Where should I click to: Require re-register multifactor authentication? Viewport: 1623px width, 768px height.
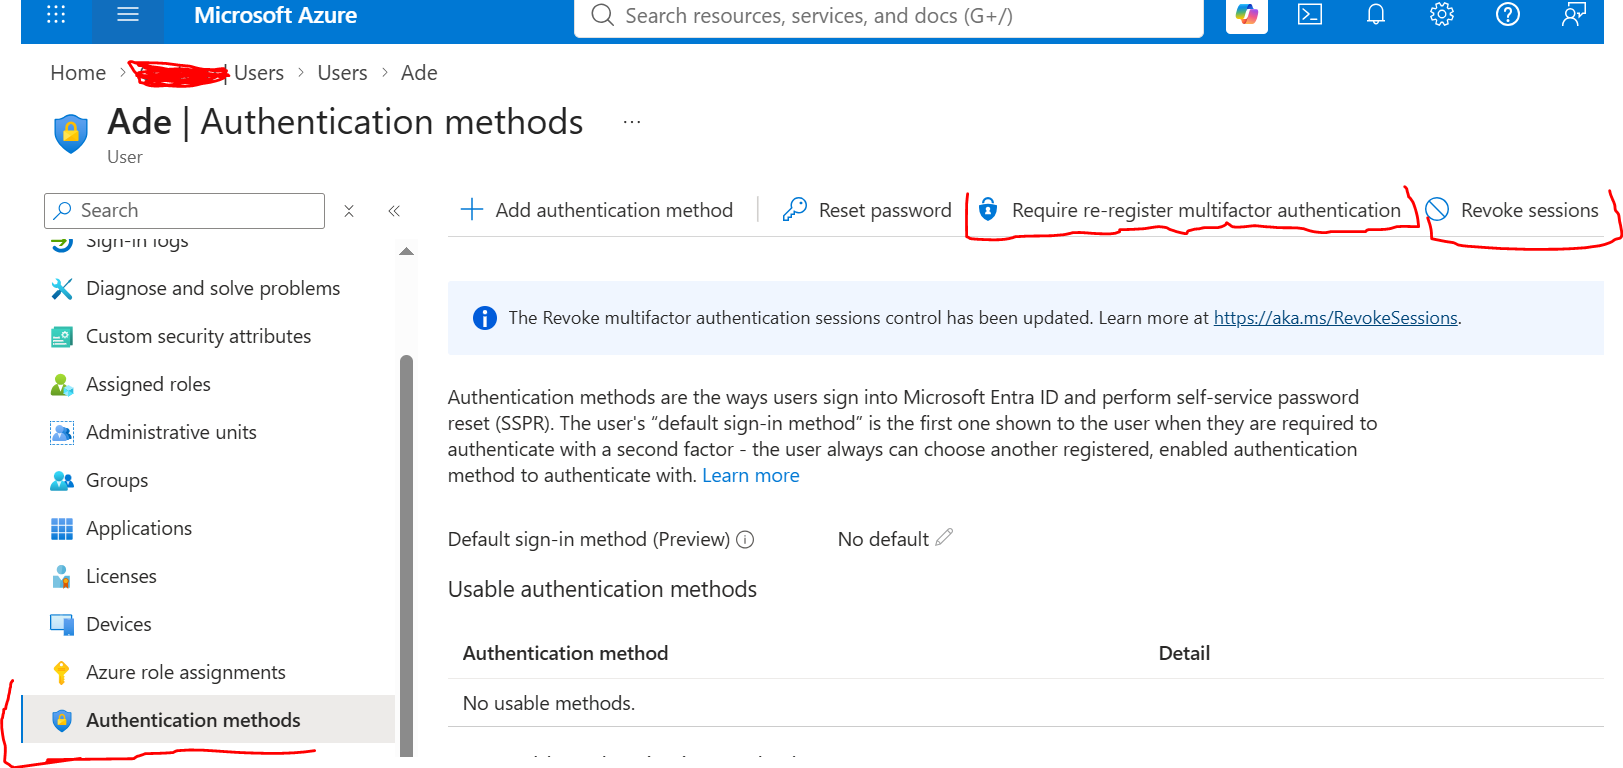[x=1190, y=210]
